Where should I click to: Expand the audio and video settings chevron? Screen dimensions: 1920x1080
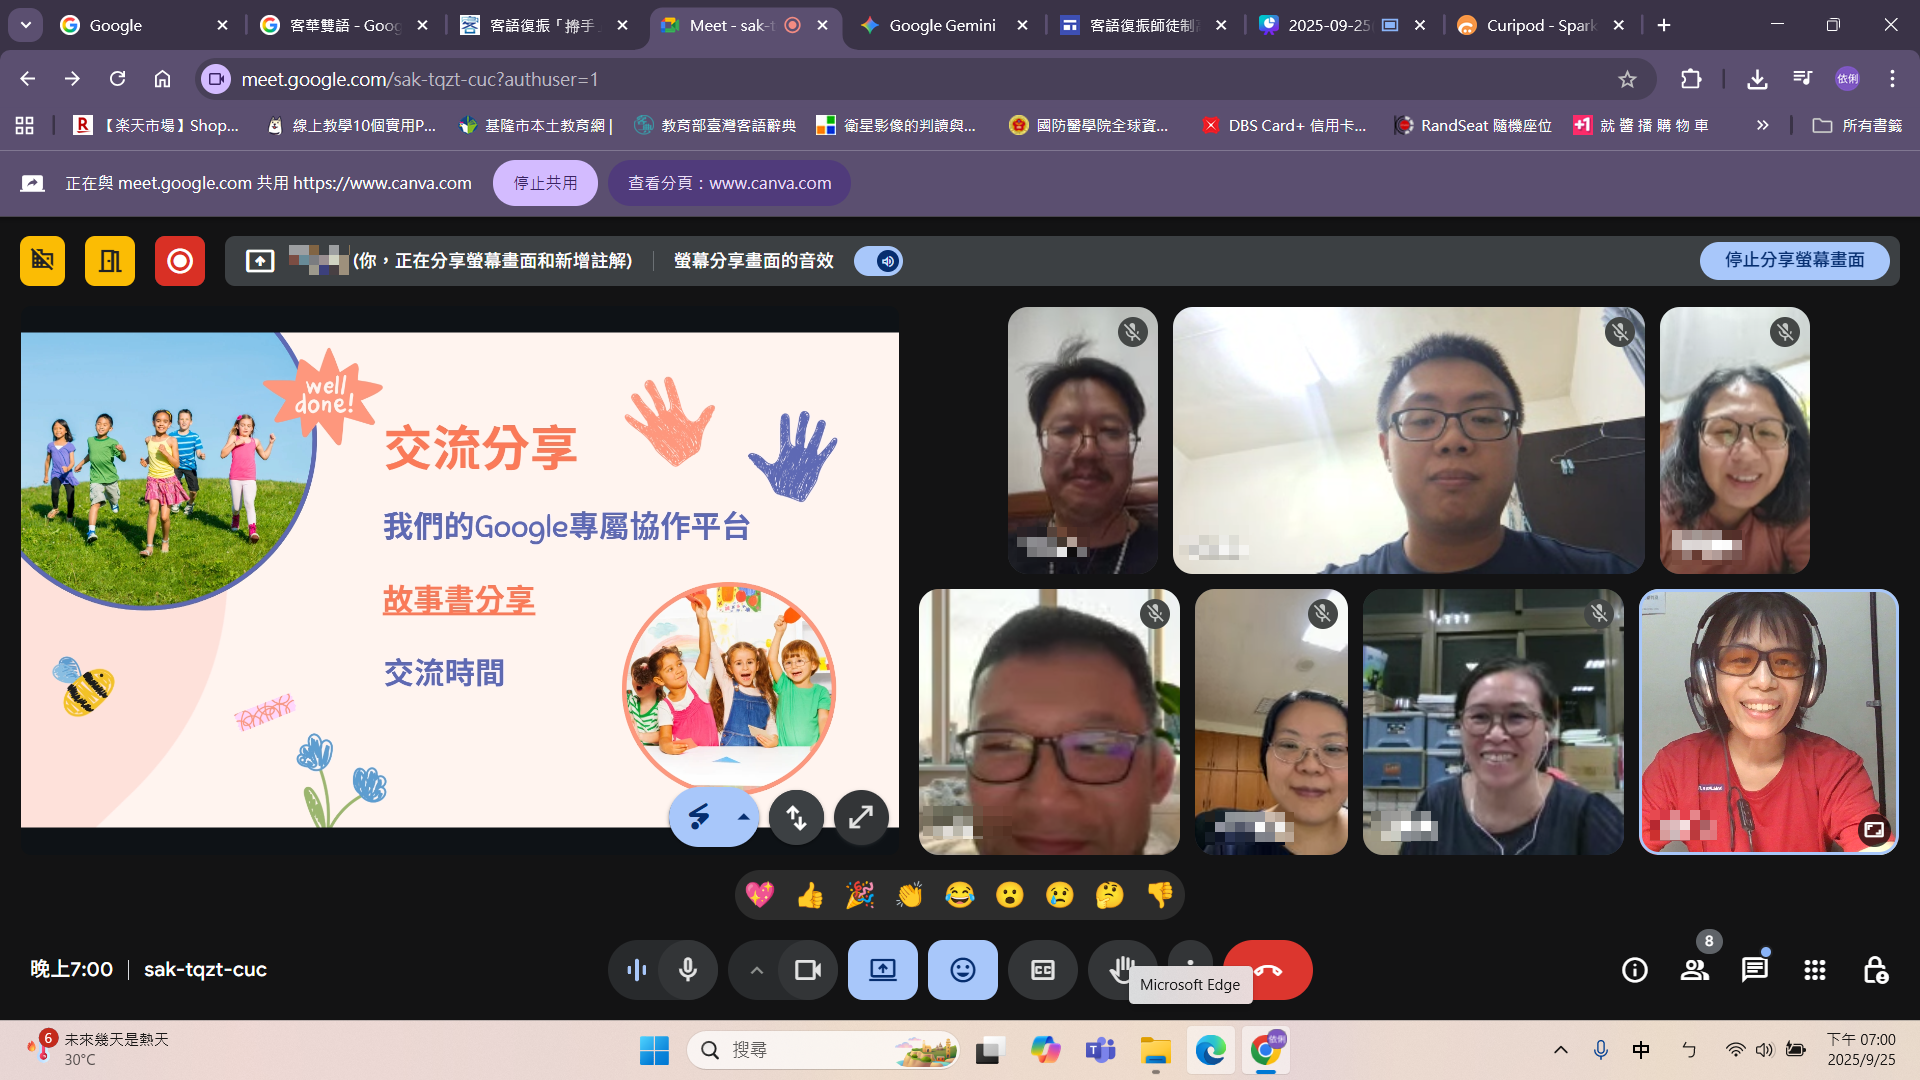point(757,970)
